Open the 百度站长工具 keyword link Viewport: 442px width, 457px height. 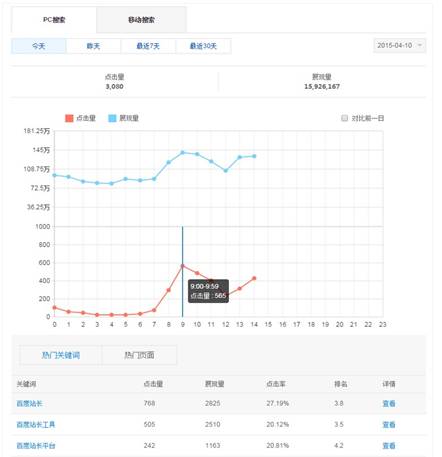coord(36,424)
